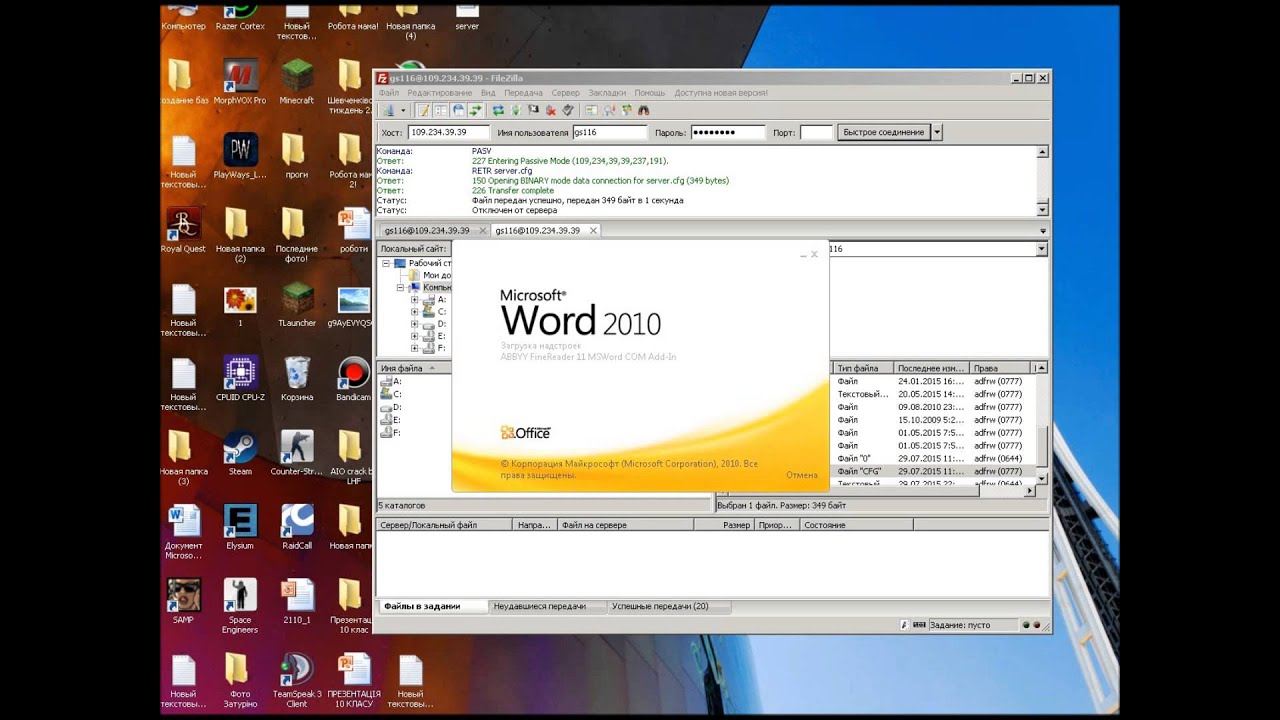Expand the D: drive tree node
Image resolution: width=1280 pixels, height=720 pixels.
[414, 324]
